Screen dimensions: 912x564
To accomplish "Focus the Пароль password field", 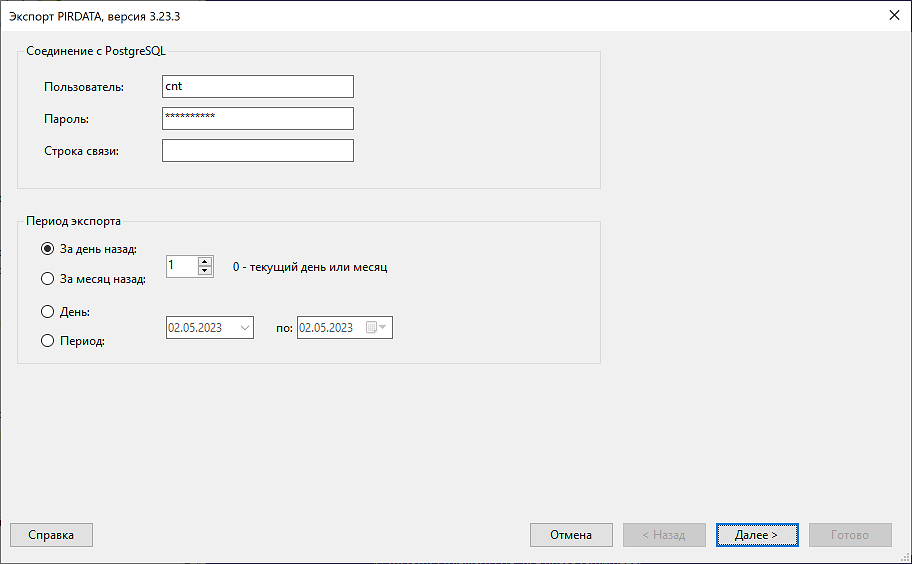I will click(257, 119).
